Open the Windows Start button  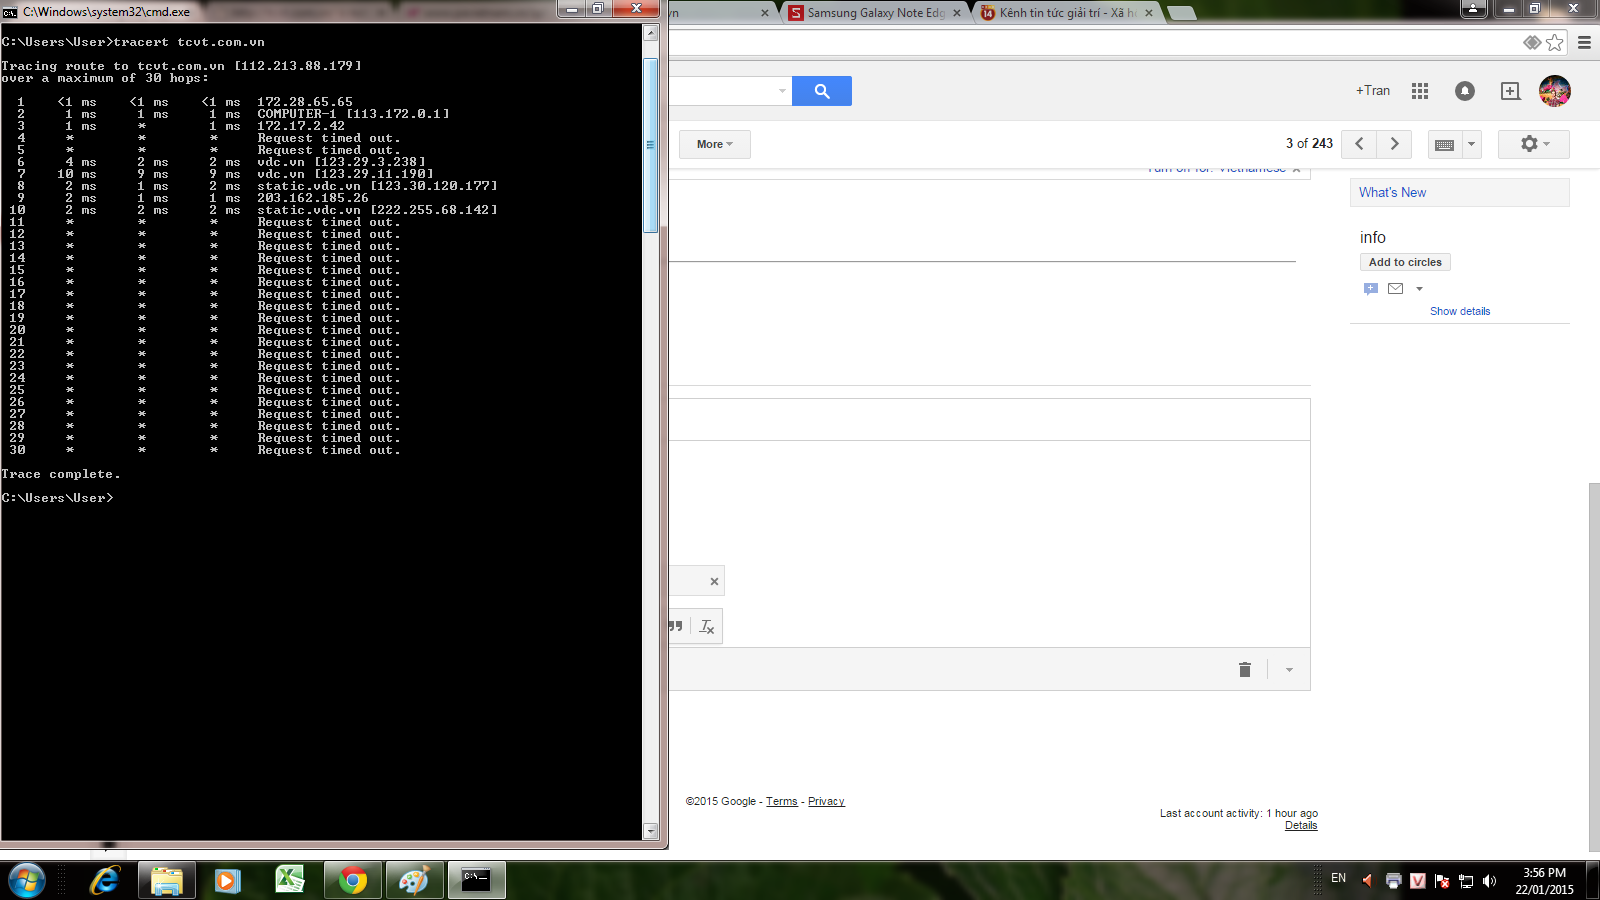tap(27, 880)
